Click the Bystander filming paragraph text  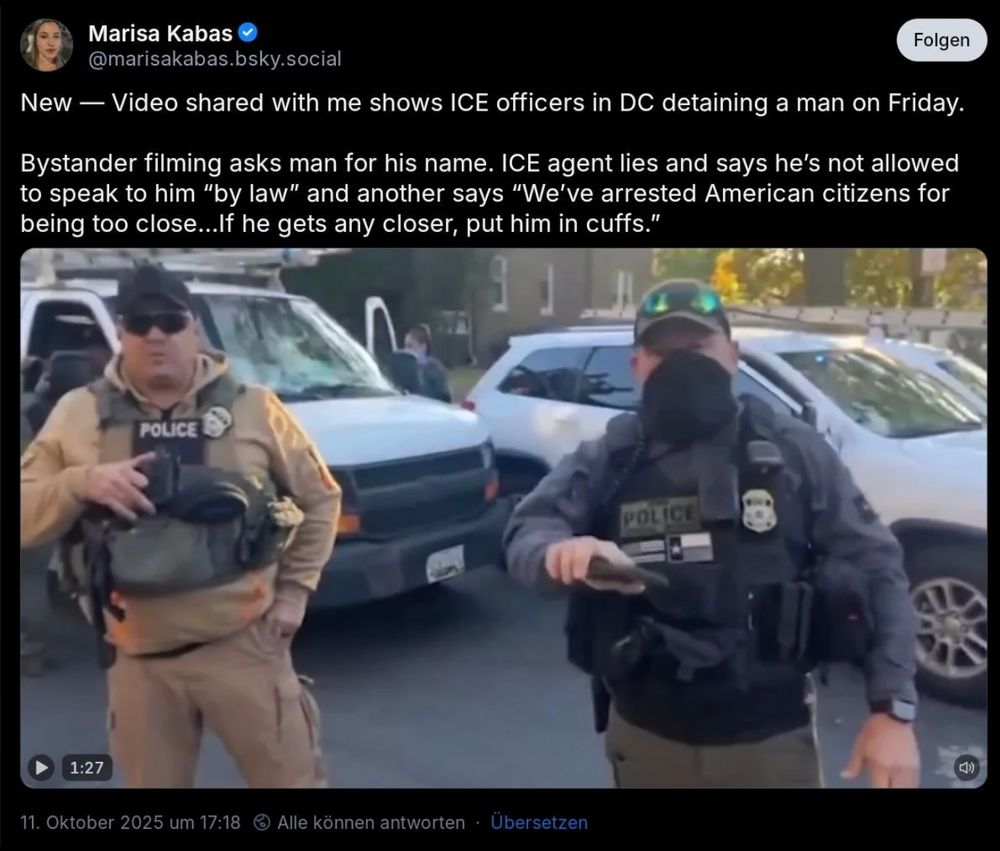[490, 193]
